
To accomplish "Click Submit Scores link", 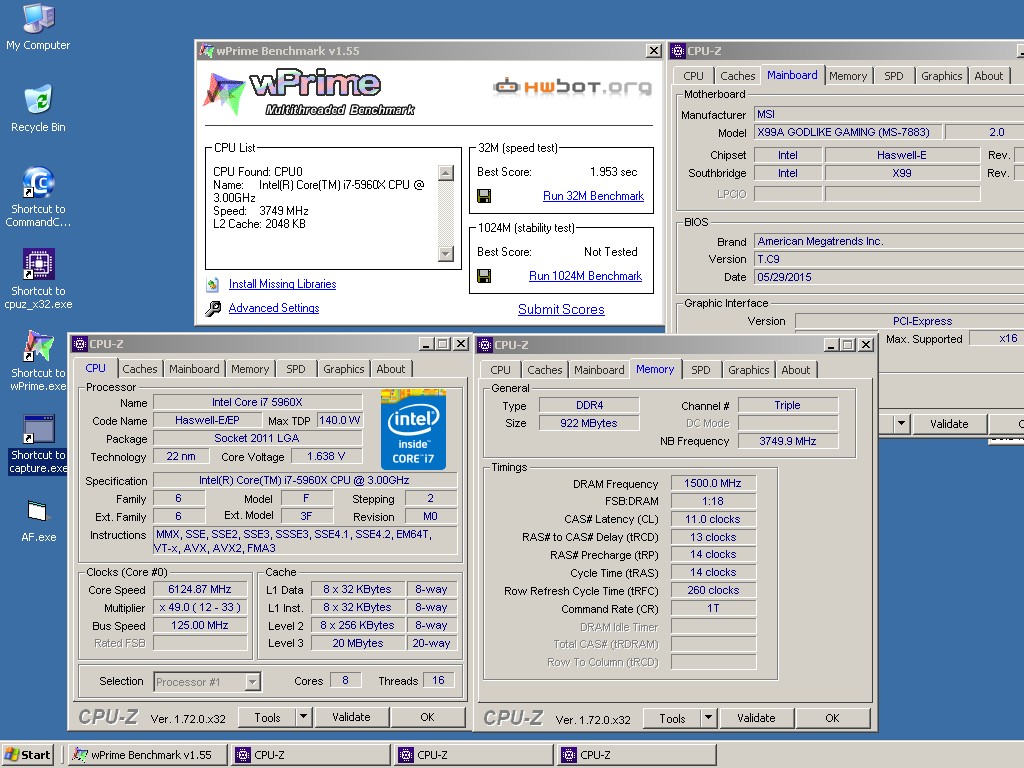I will 561,310.
